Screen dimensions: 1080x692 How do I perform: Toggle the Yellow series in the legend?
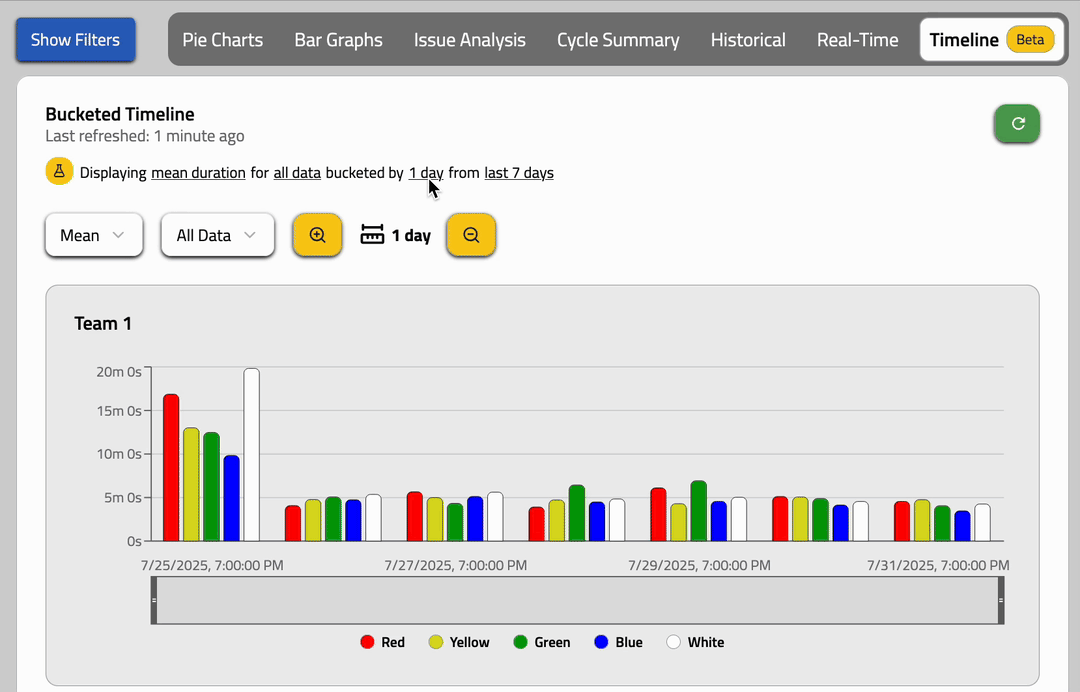[x=458, y=641]
